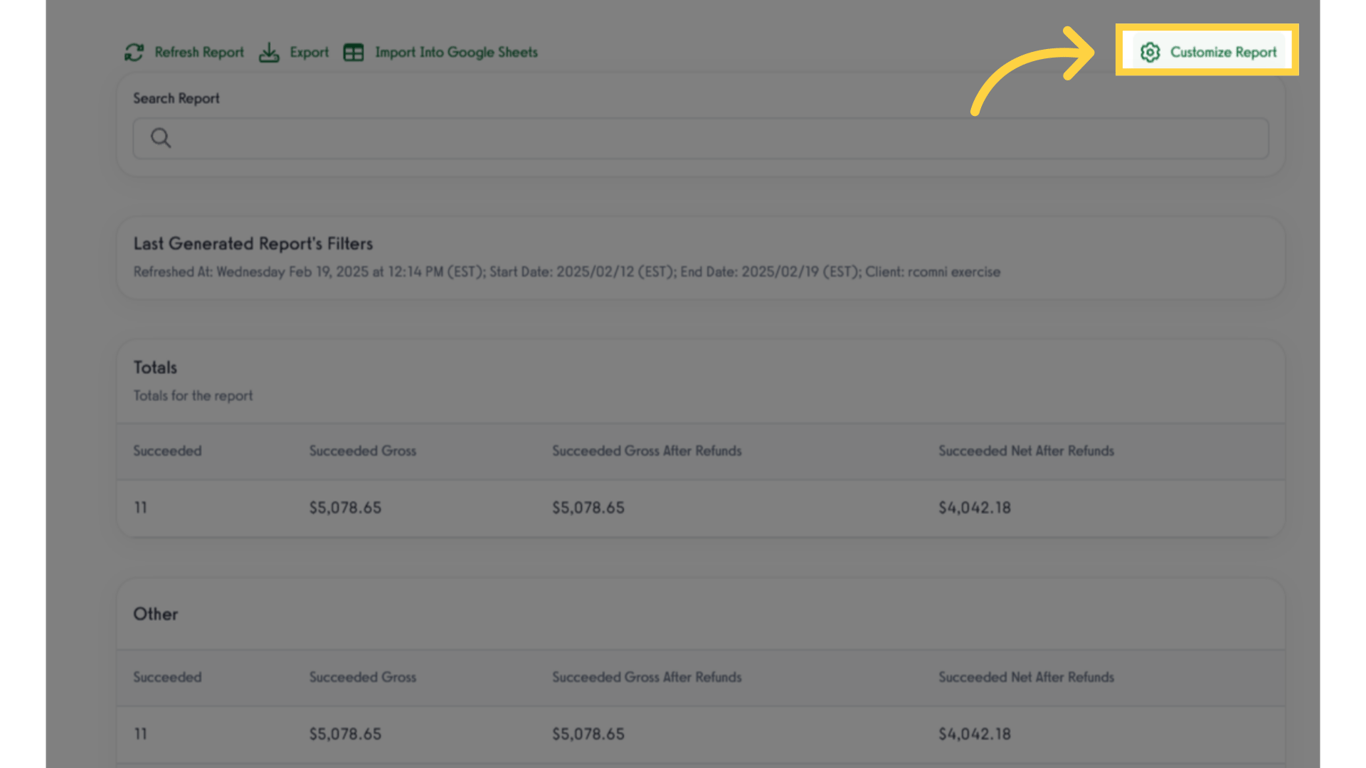Click Succeeded Gross After Refunds header in Other
The width and height of the screenshot is (1366, 768).
647,677
